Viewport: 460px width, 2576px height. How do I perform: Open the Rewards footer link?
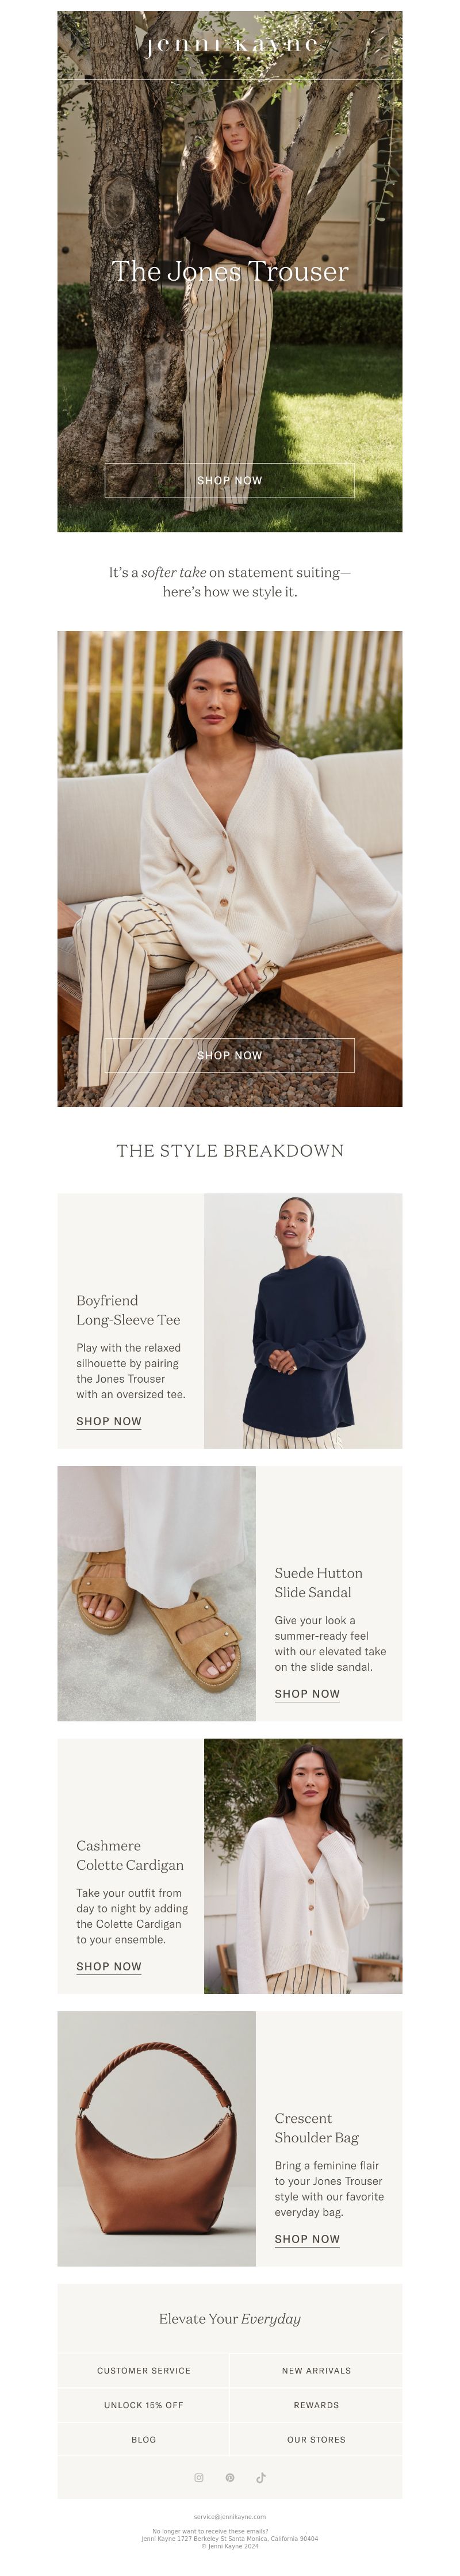pos(316,2405)
